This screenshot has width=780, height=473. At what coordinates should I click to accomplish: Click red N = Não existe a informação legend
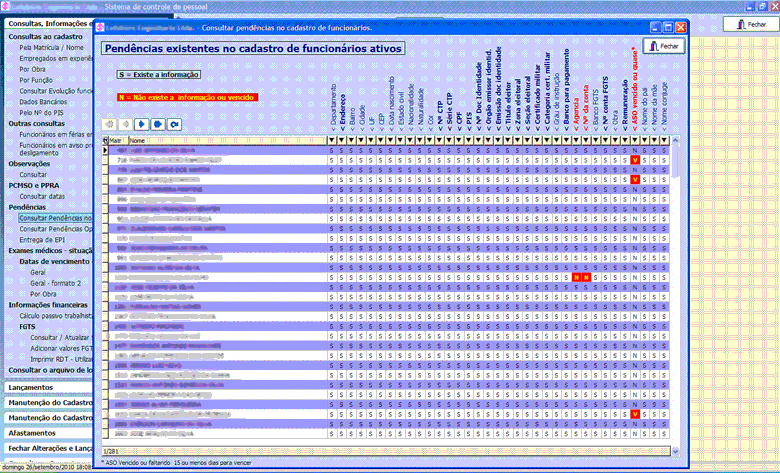click(x=188, y=97)
